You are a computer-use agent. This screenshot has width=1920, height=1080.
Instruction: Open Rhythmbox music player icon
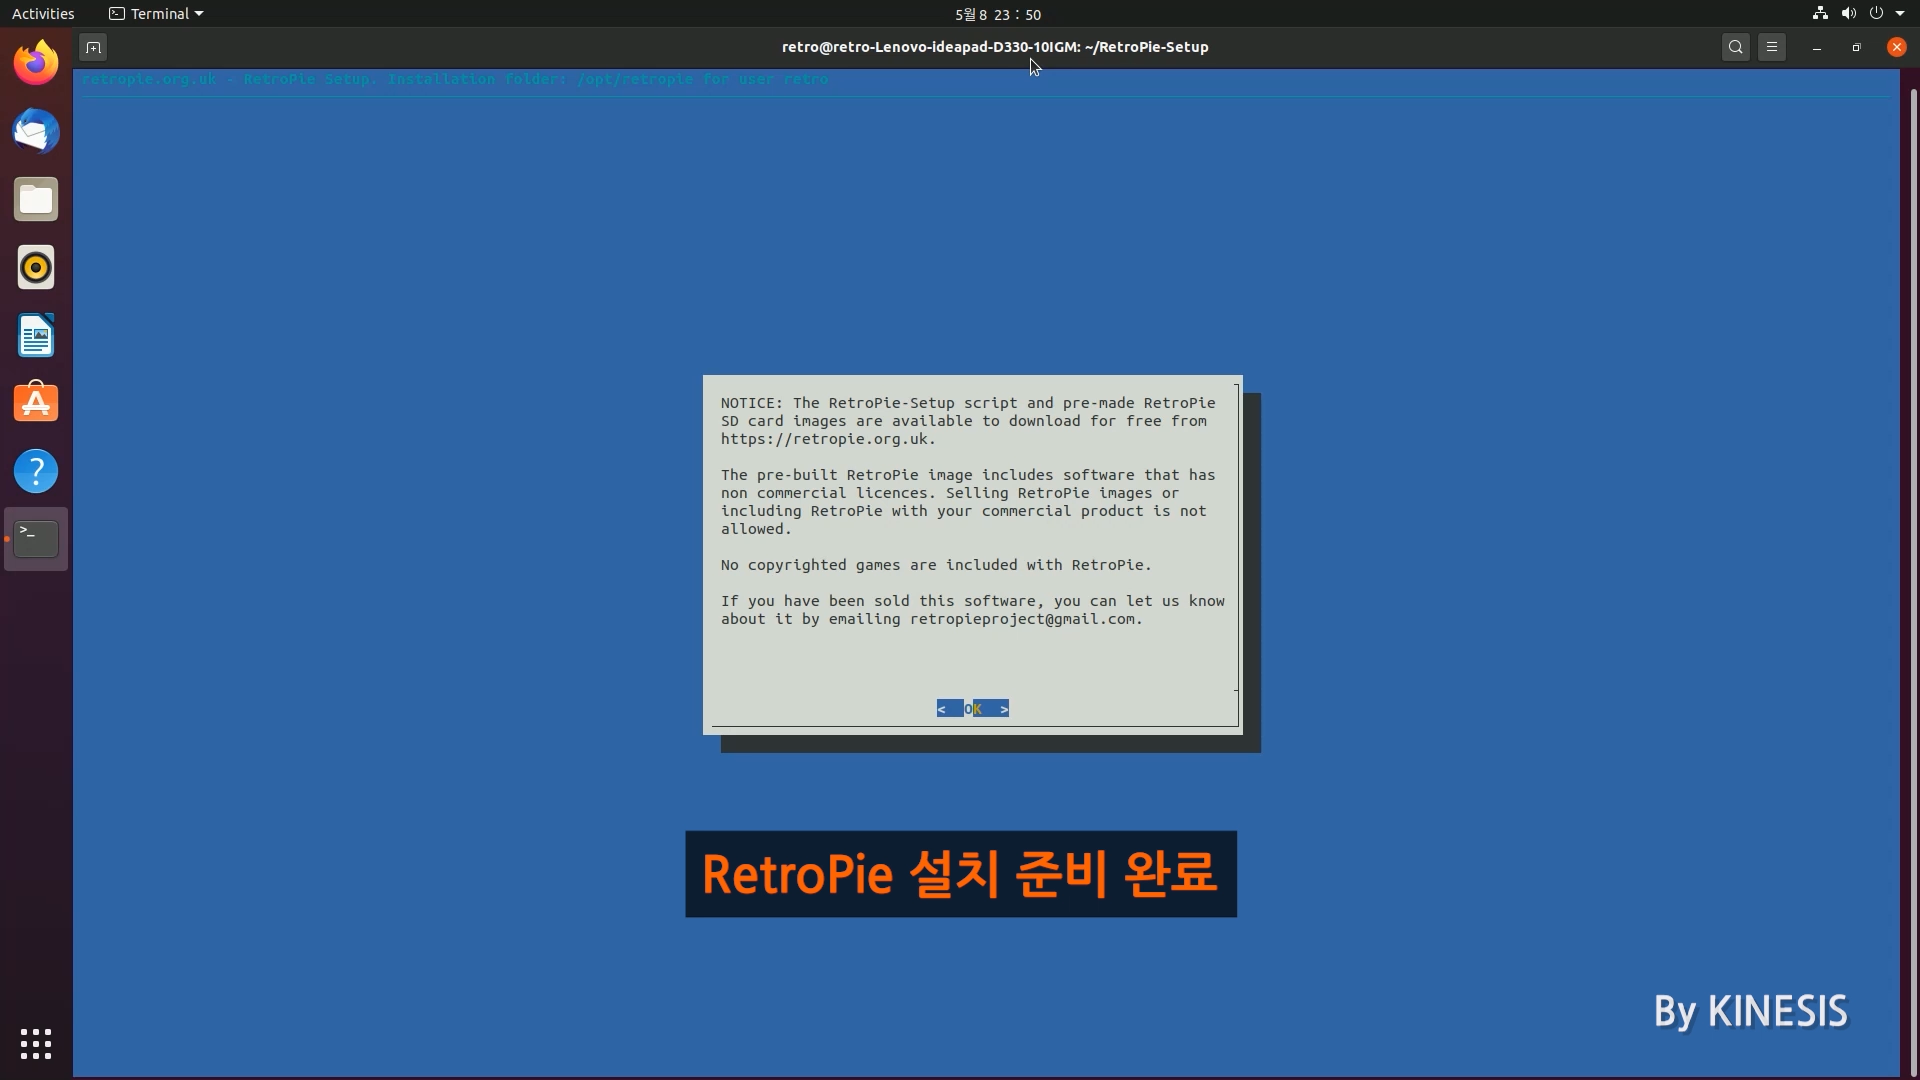point(36,268)
